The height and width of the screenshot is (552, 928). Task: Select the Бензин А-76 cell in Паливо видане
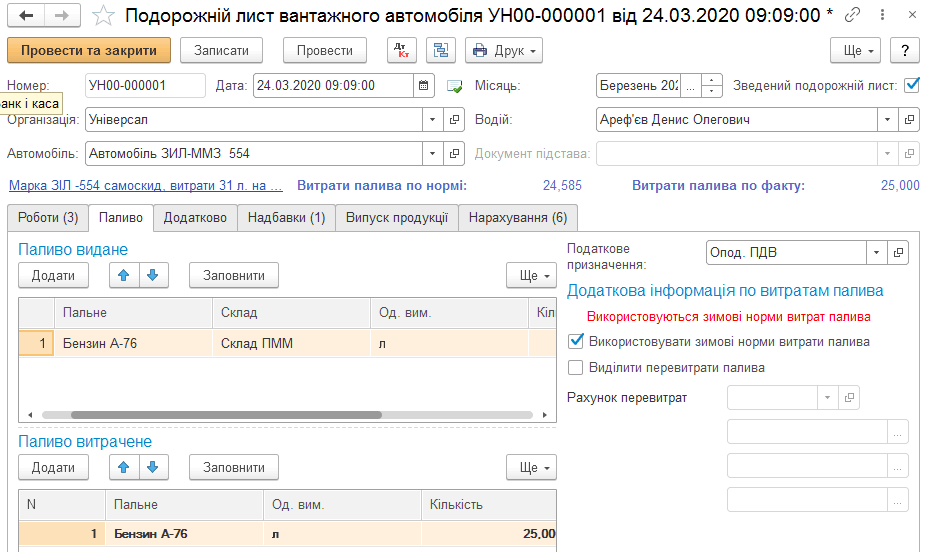pyautogui.click(x=133, y=343)
